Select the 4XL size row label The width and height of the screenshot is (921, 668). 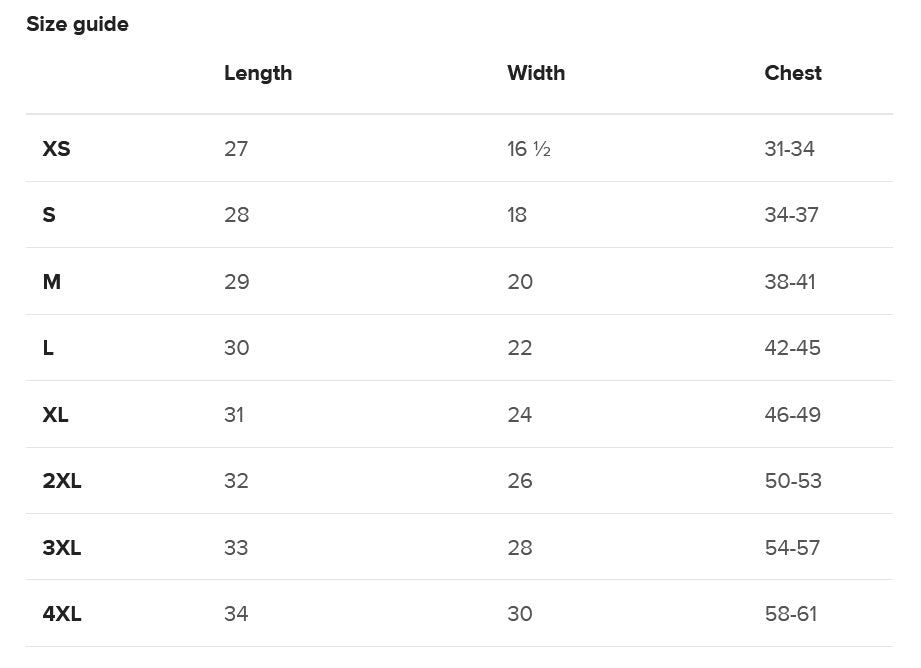click(62, 614)
